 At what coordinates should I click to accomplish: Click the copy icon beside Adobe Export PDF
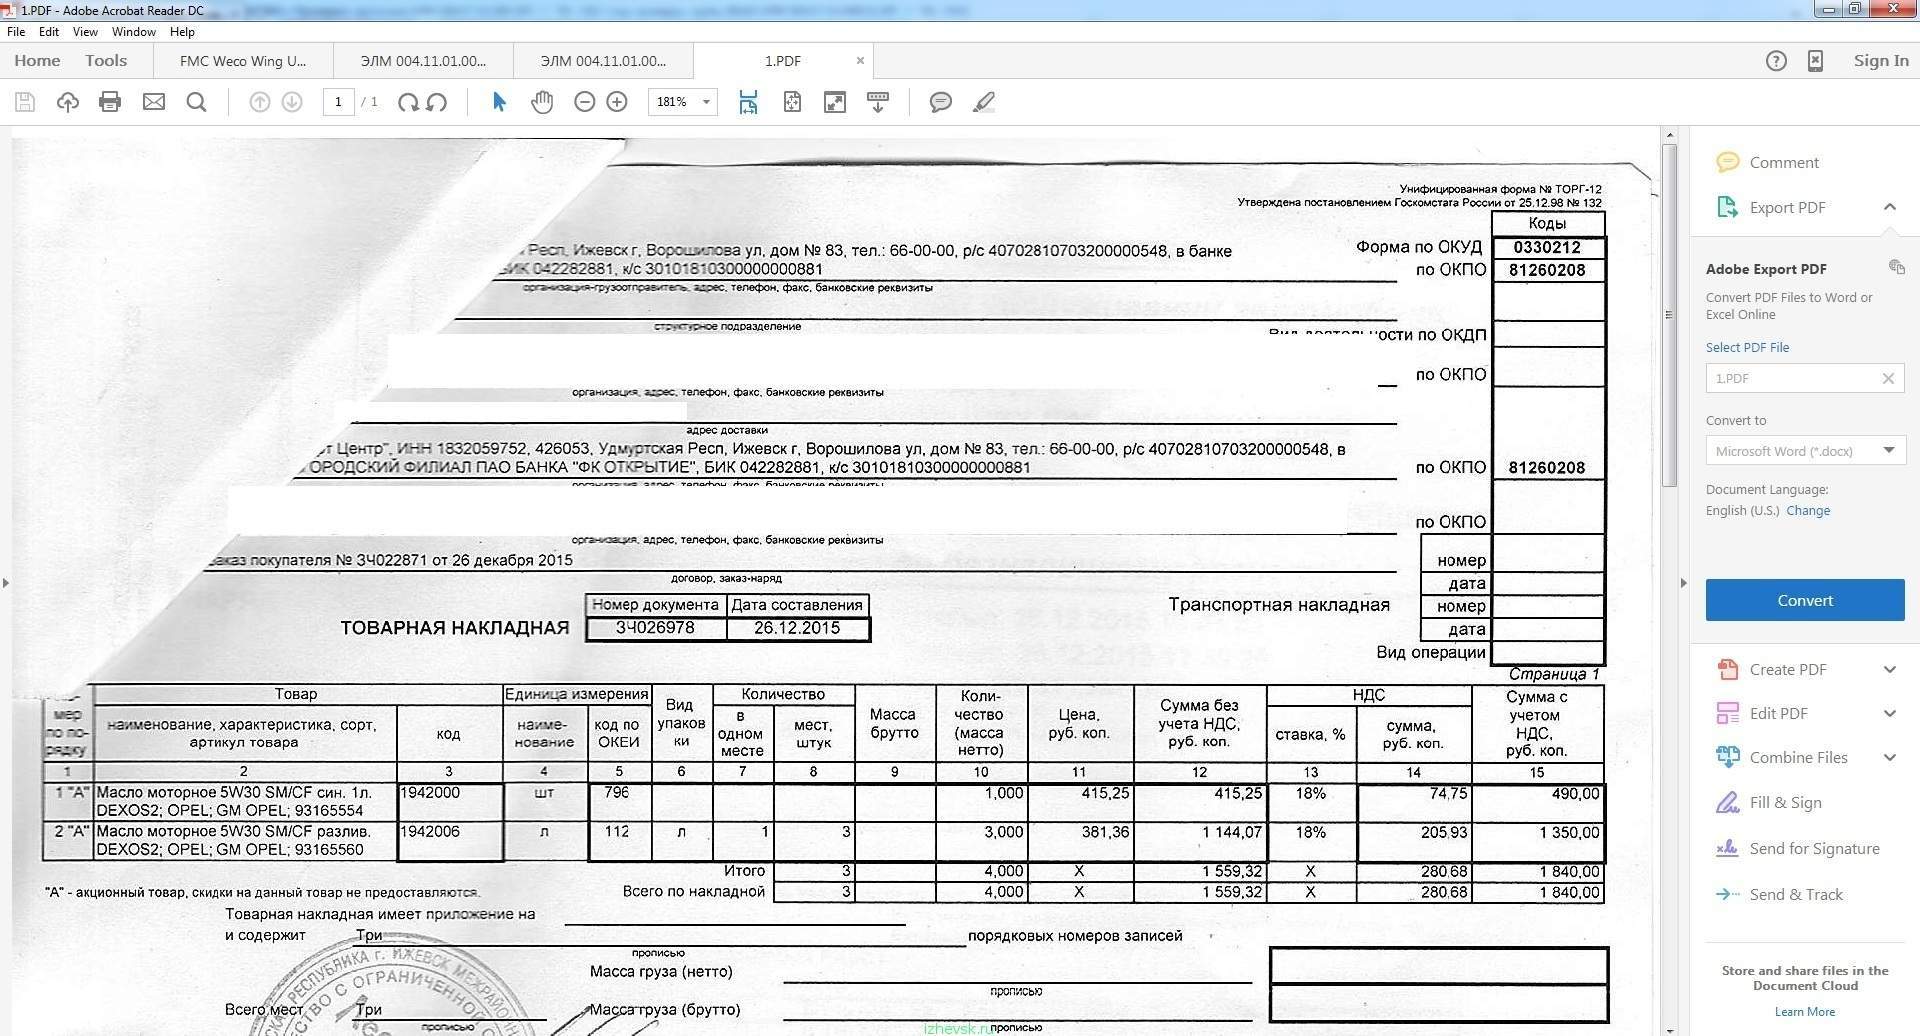1896,267
